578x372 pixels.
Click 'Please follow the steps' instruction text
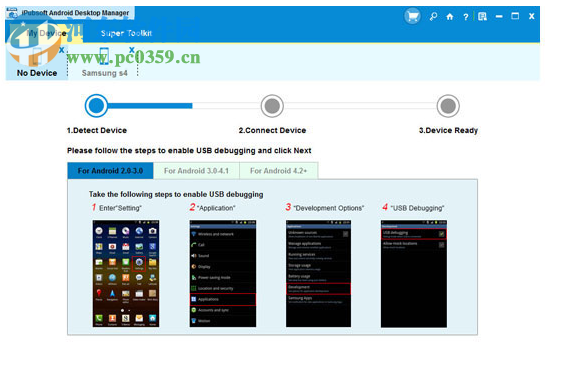pos(189,150)
